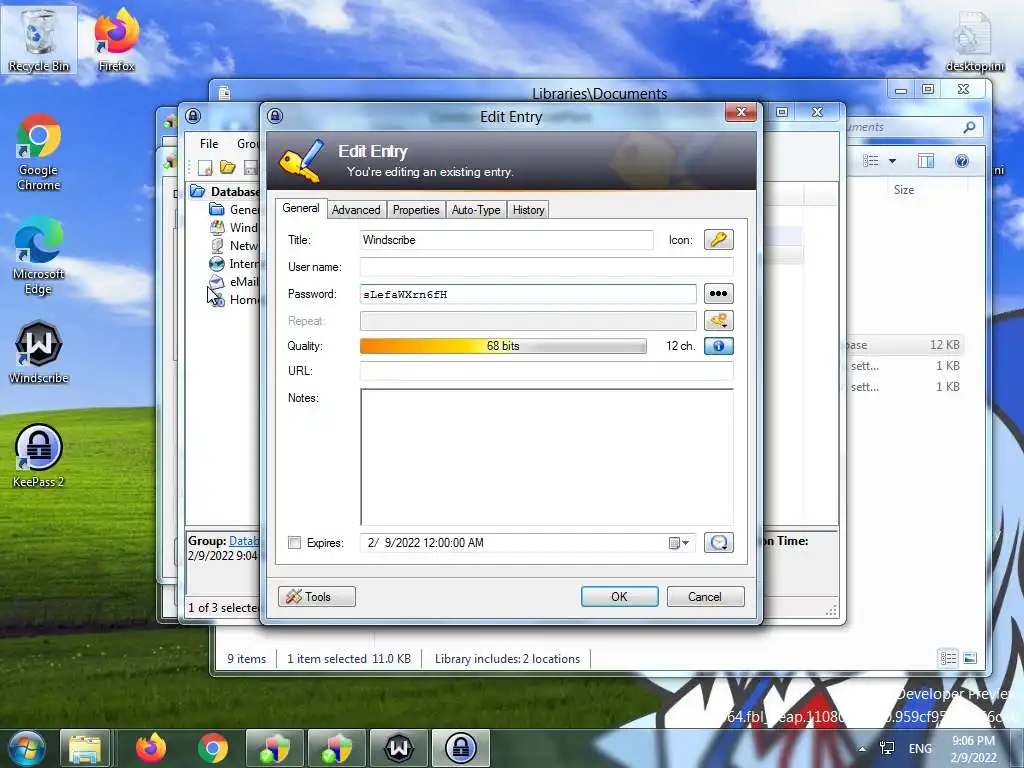Open the generate password key button
The height and width of the screenshot is (768, 1024).
pos(718,321)
